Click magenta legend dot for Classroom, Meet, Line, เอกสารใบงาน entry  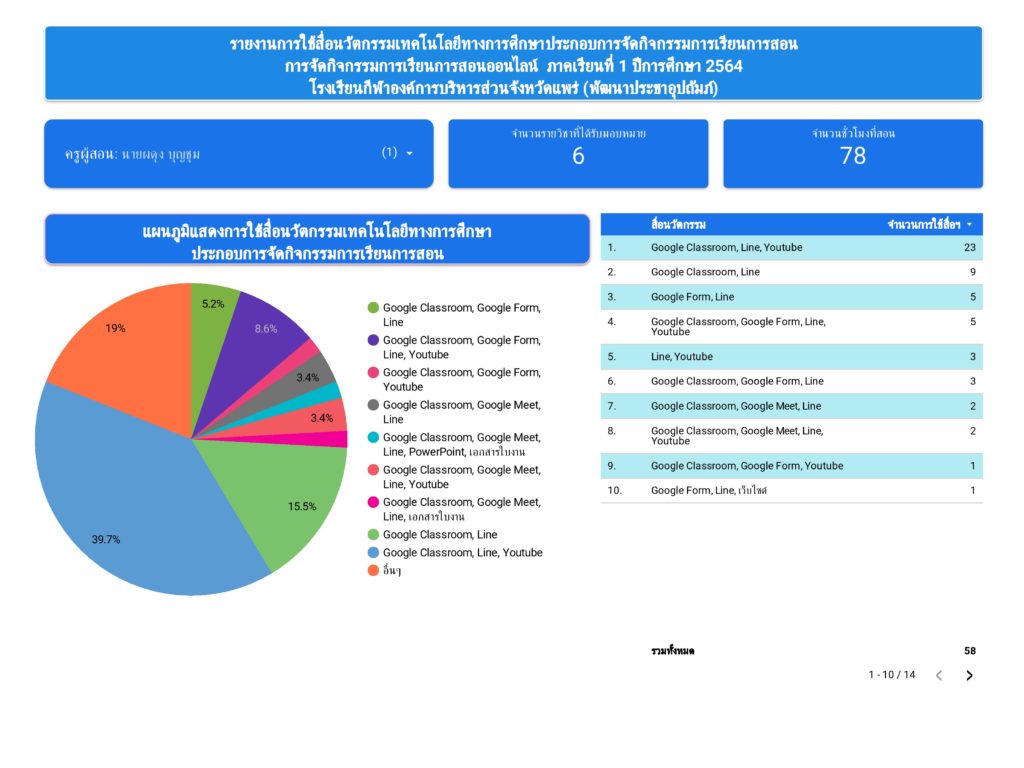tap(374, 502)
